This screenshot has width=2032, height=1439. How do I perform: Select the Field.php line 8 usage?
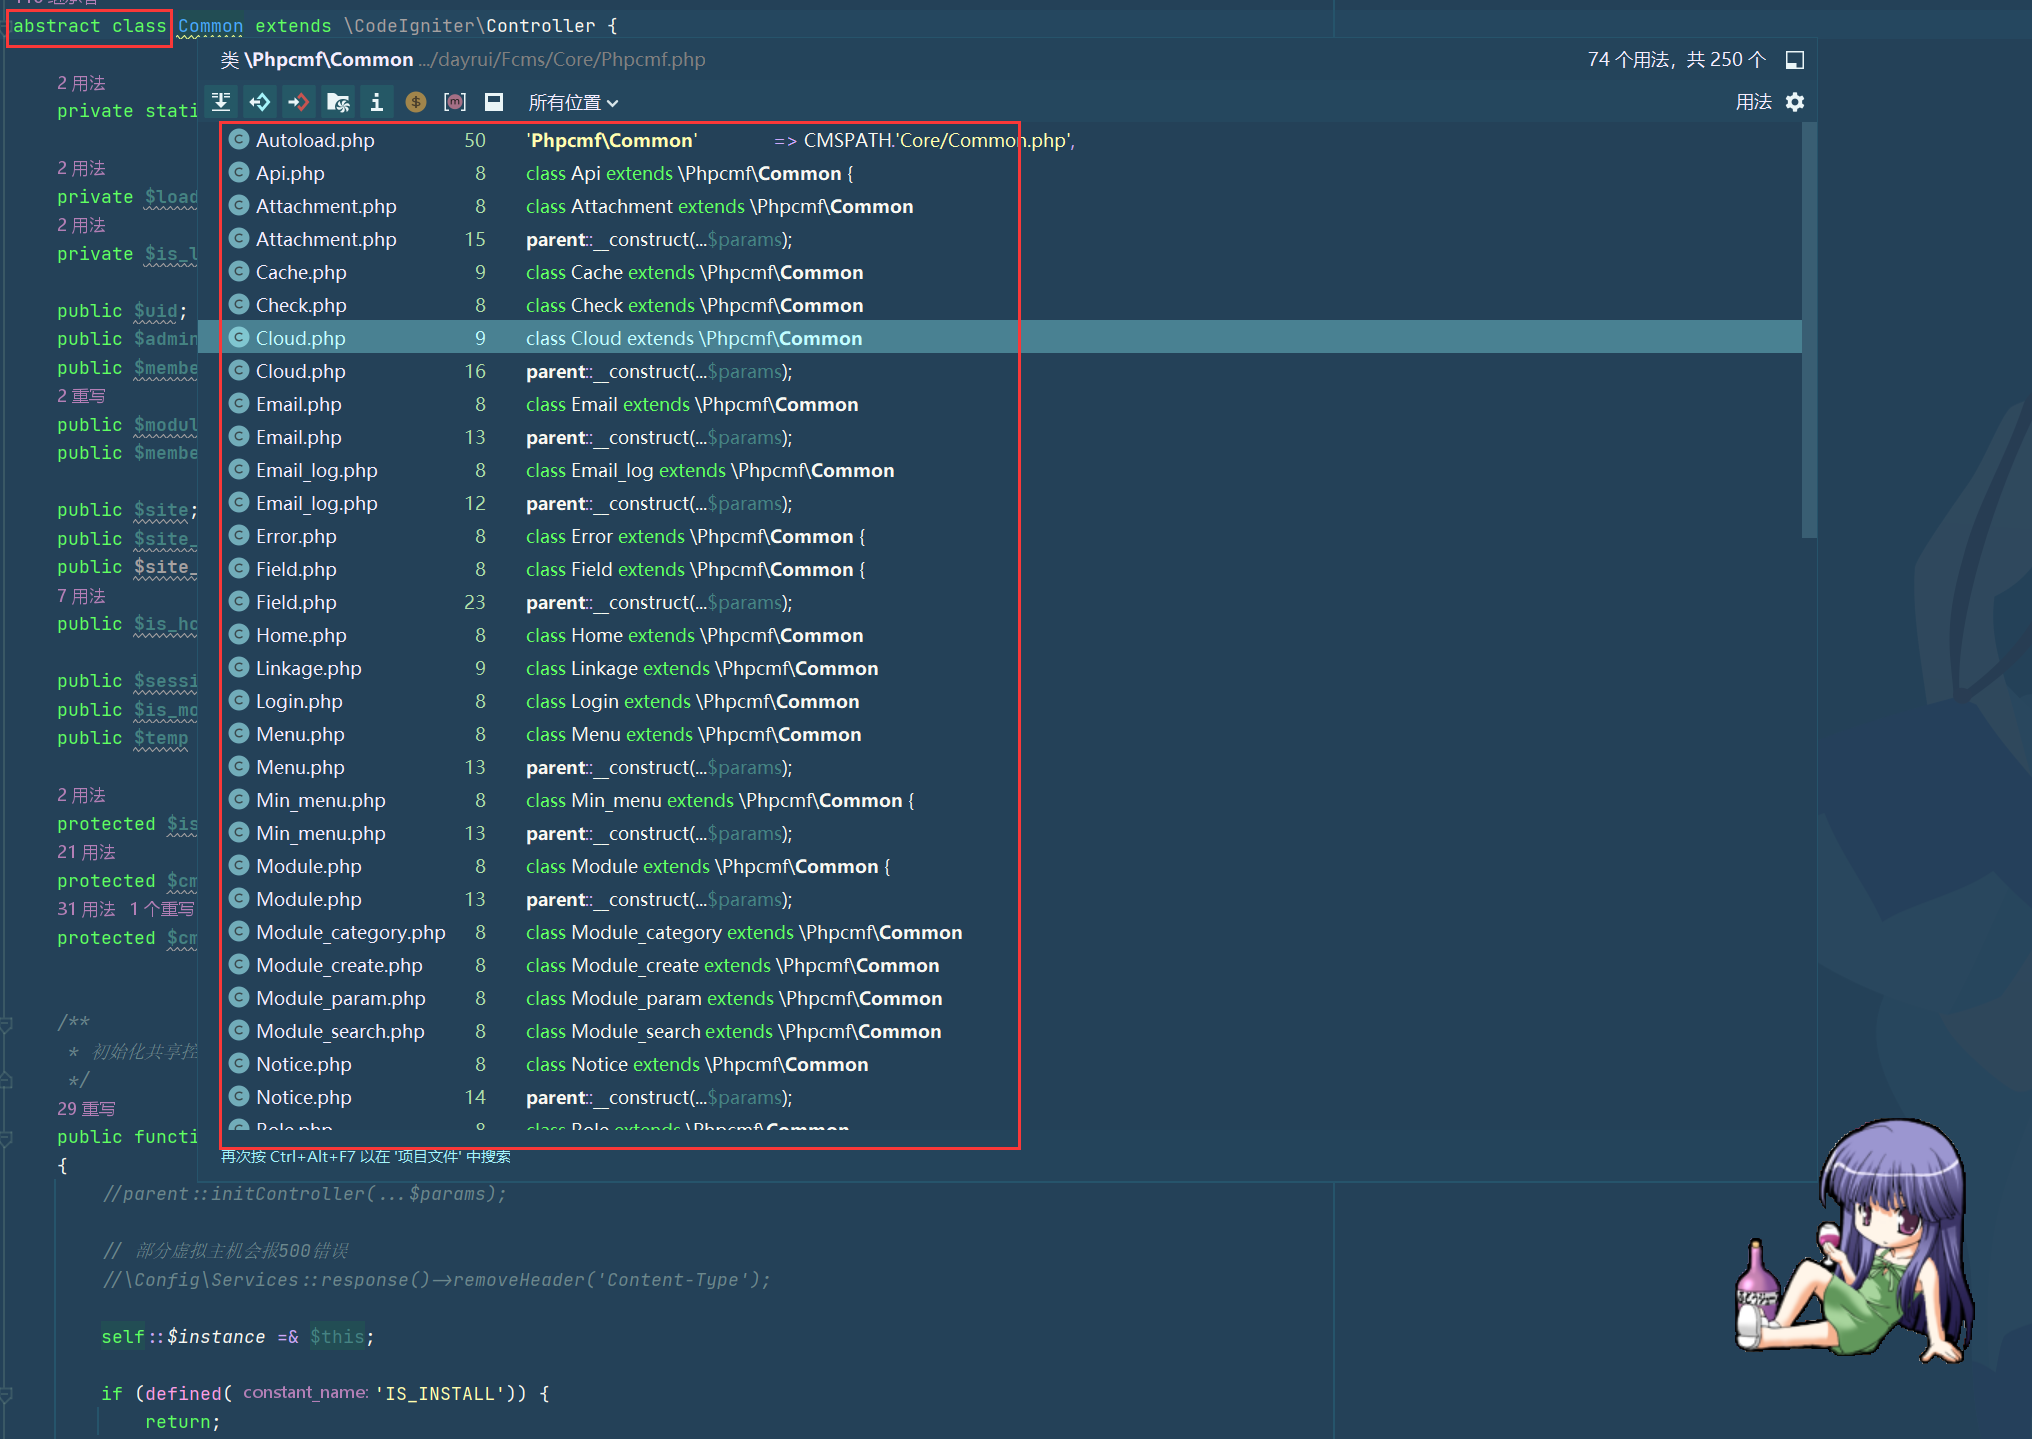pos(1000,569)
